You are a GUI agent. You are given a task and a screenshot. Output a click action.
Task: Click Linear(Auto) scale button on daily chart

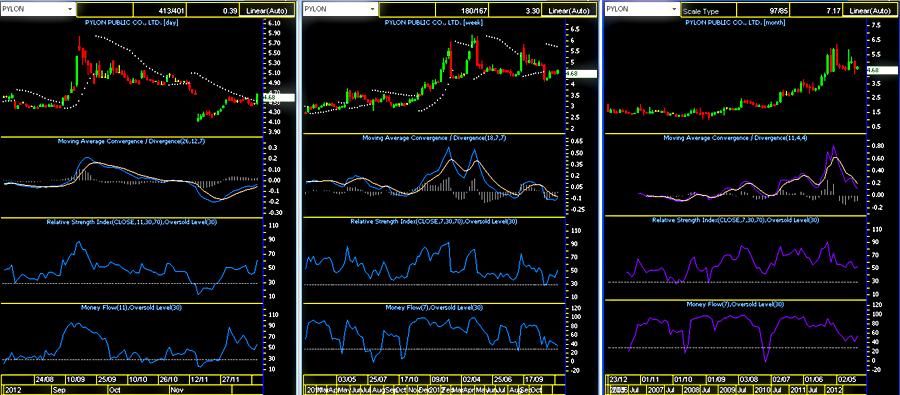click(x=267, y=10)
